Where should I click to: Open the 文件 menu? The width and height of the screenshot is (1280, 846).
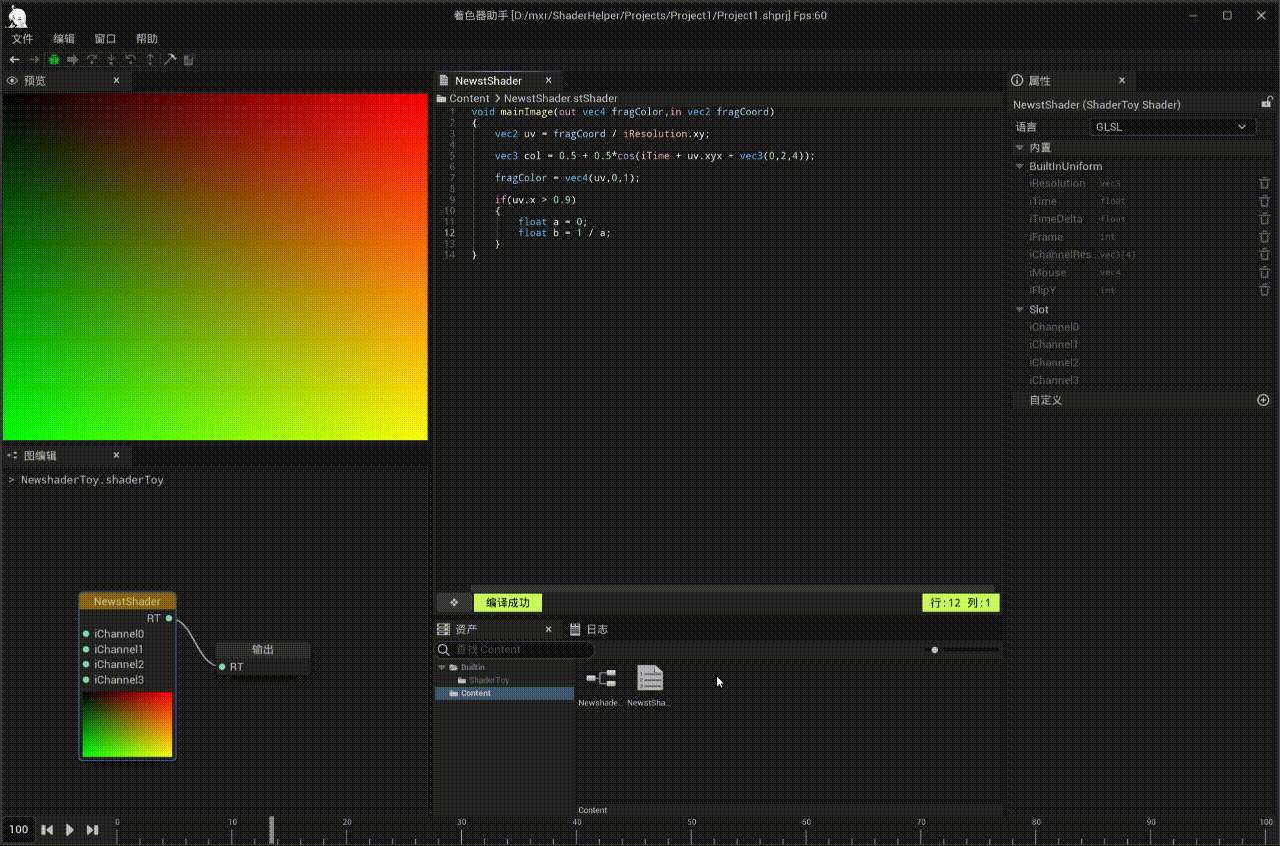tap(22, 39)
